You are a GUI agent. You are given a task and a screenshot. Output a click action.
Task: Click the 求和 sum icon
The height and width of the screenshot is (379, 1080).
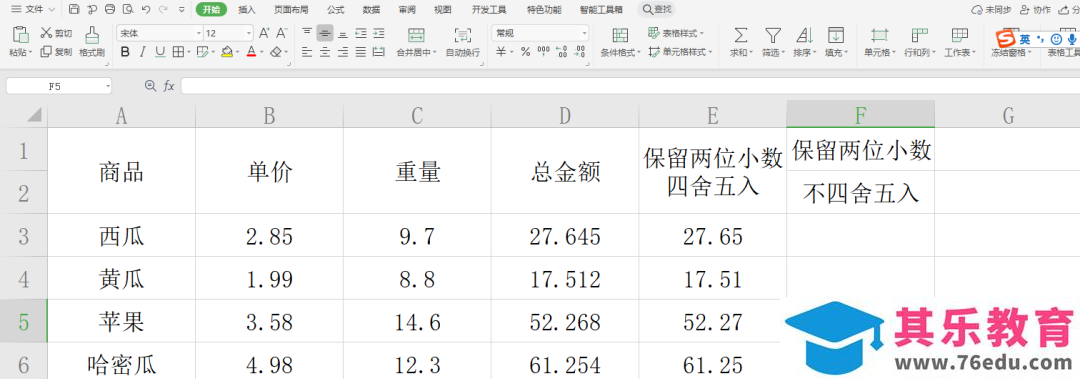[x=740, y=36]
